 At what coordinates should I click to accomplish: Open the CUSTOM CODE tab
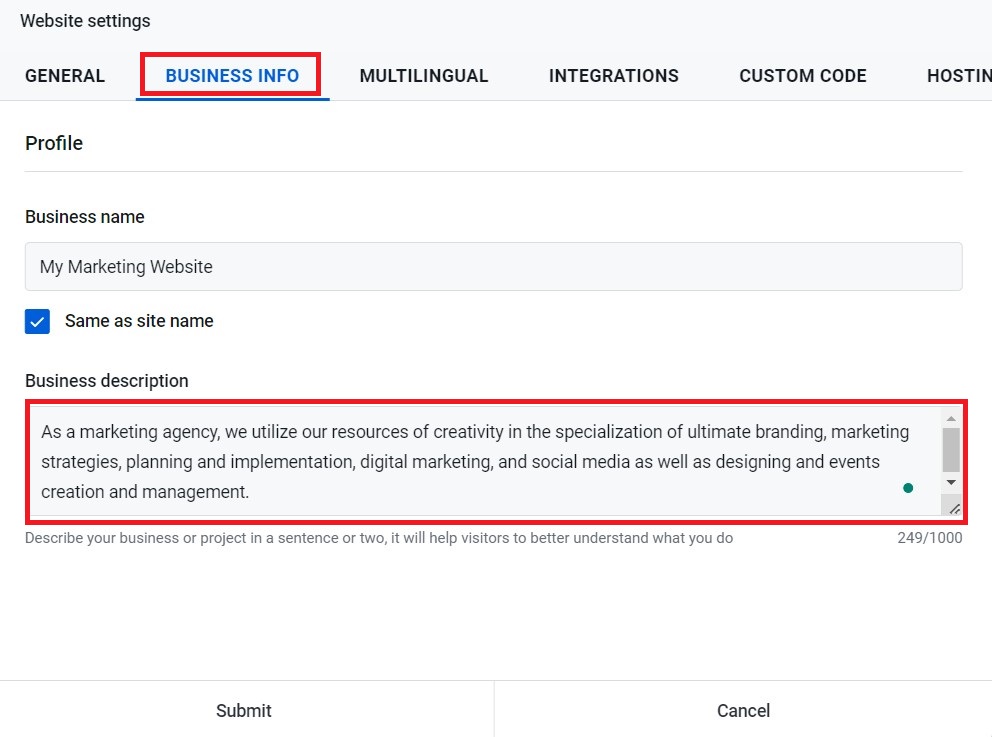pos(802,76)
